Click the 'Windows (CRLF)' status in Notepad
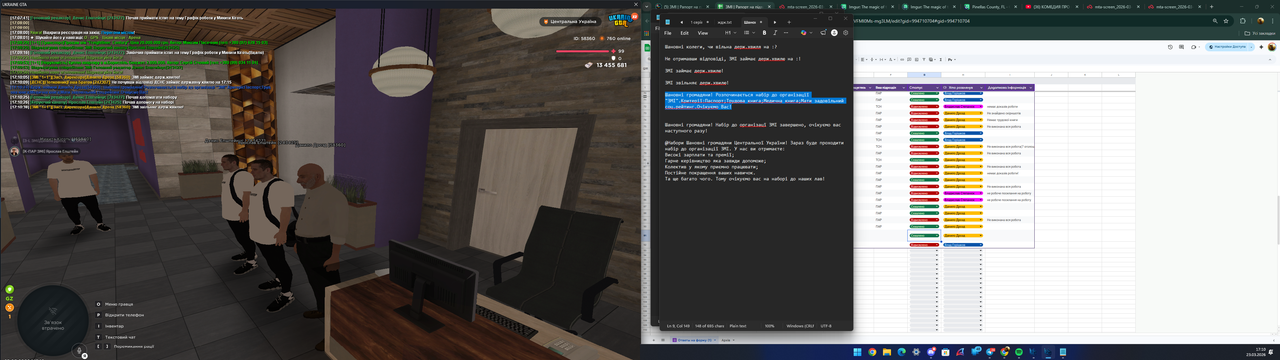Screen dimensions: 1280x360 (x=799, y=325)
